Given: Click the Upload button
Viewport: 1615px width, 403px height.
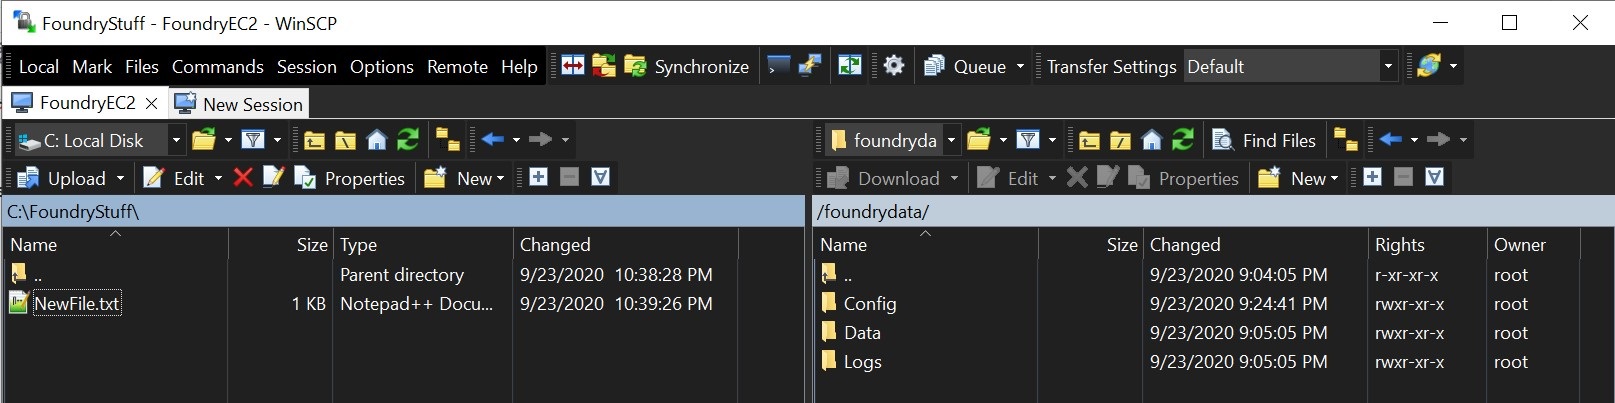Looking at the screenshot, I should click(62, 178).
